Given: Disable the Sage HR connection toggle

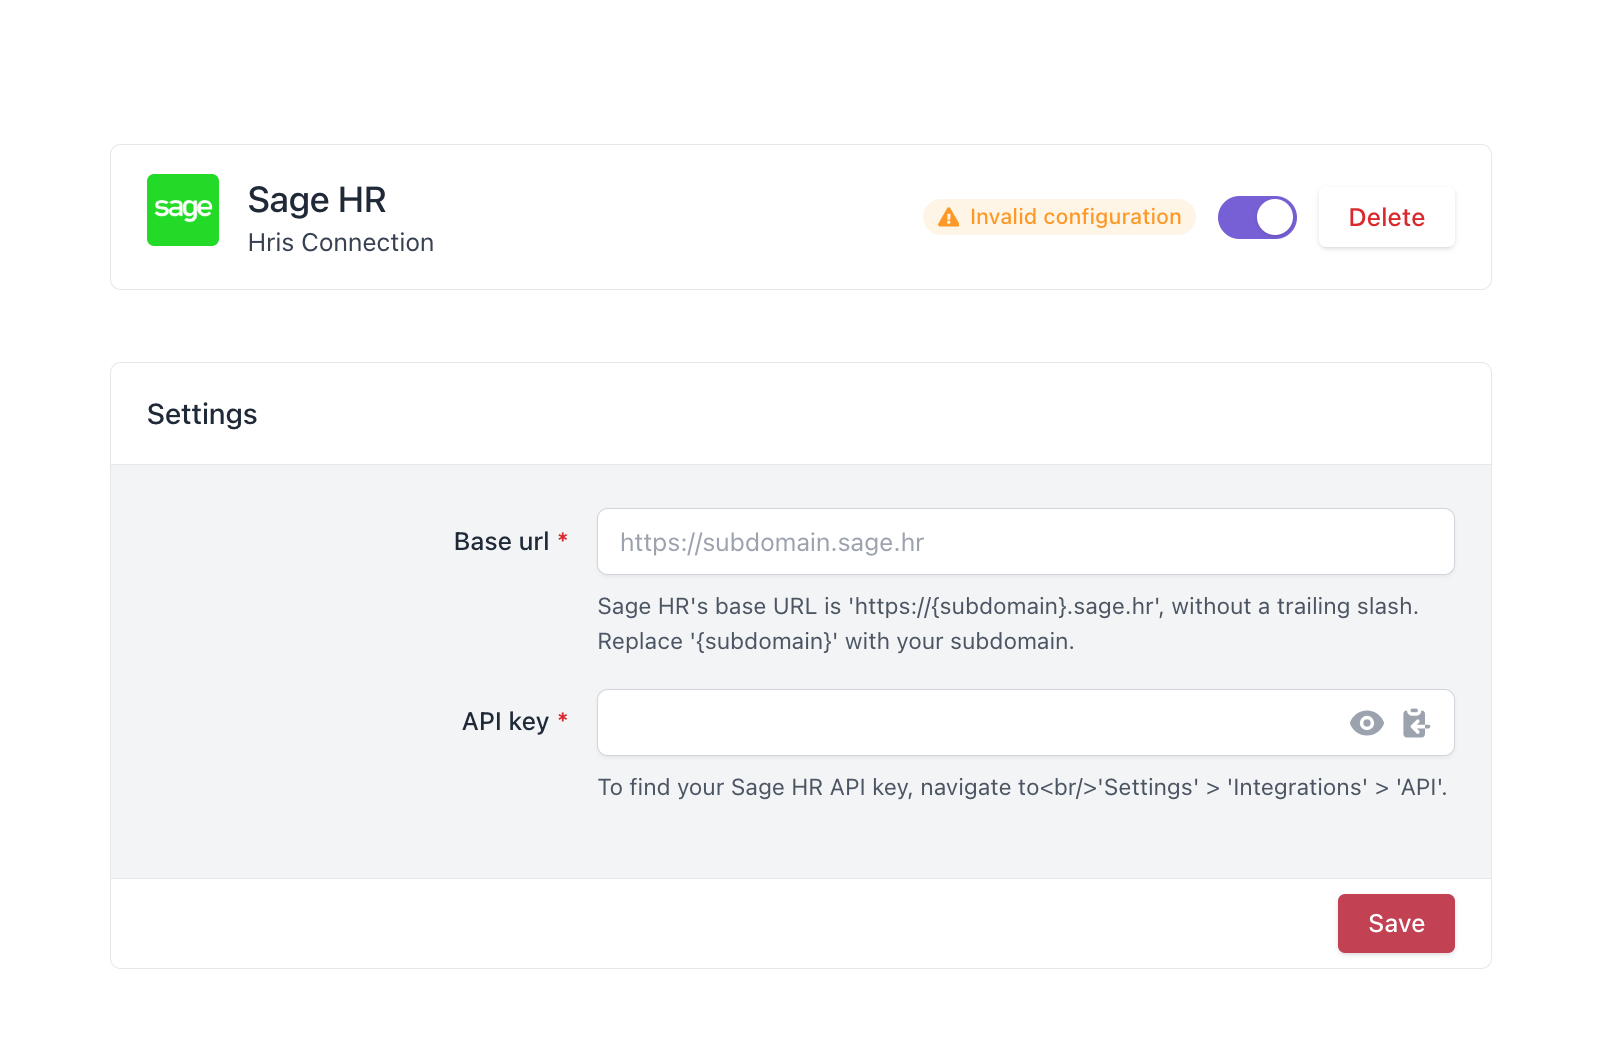Looking at the screenshot, I should click(1257, 217).
